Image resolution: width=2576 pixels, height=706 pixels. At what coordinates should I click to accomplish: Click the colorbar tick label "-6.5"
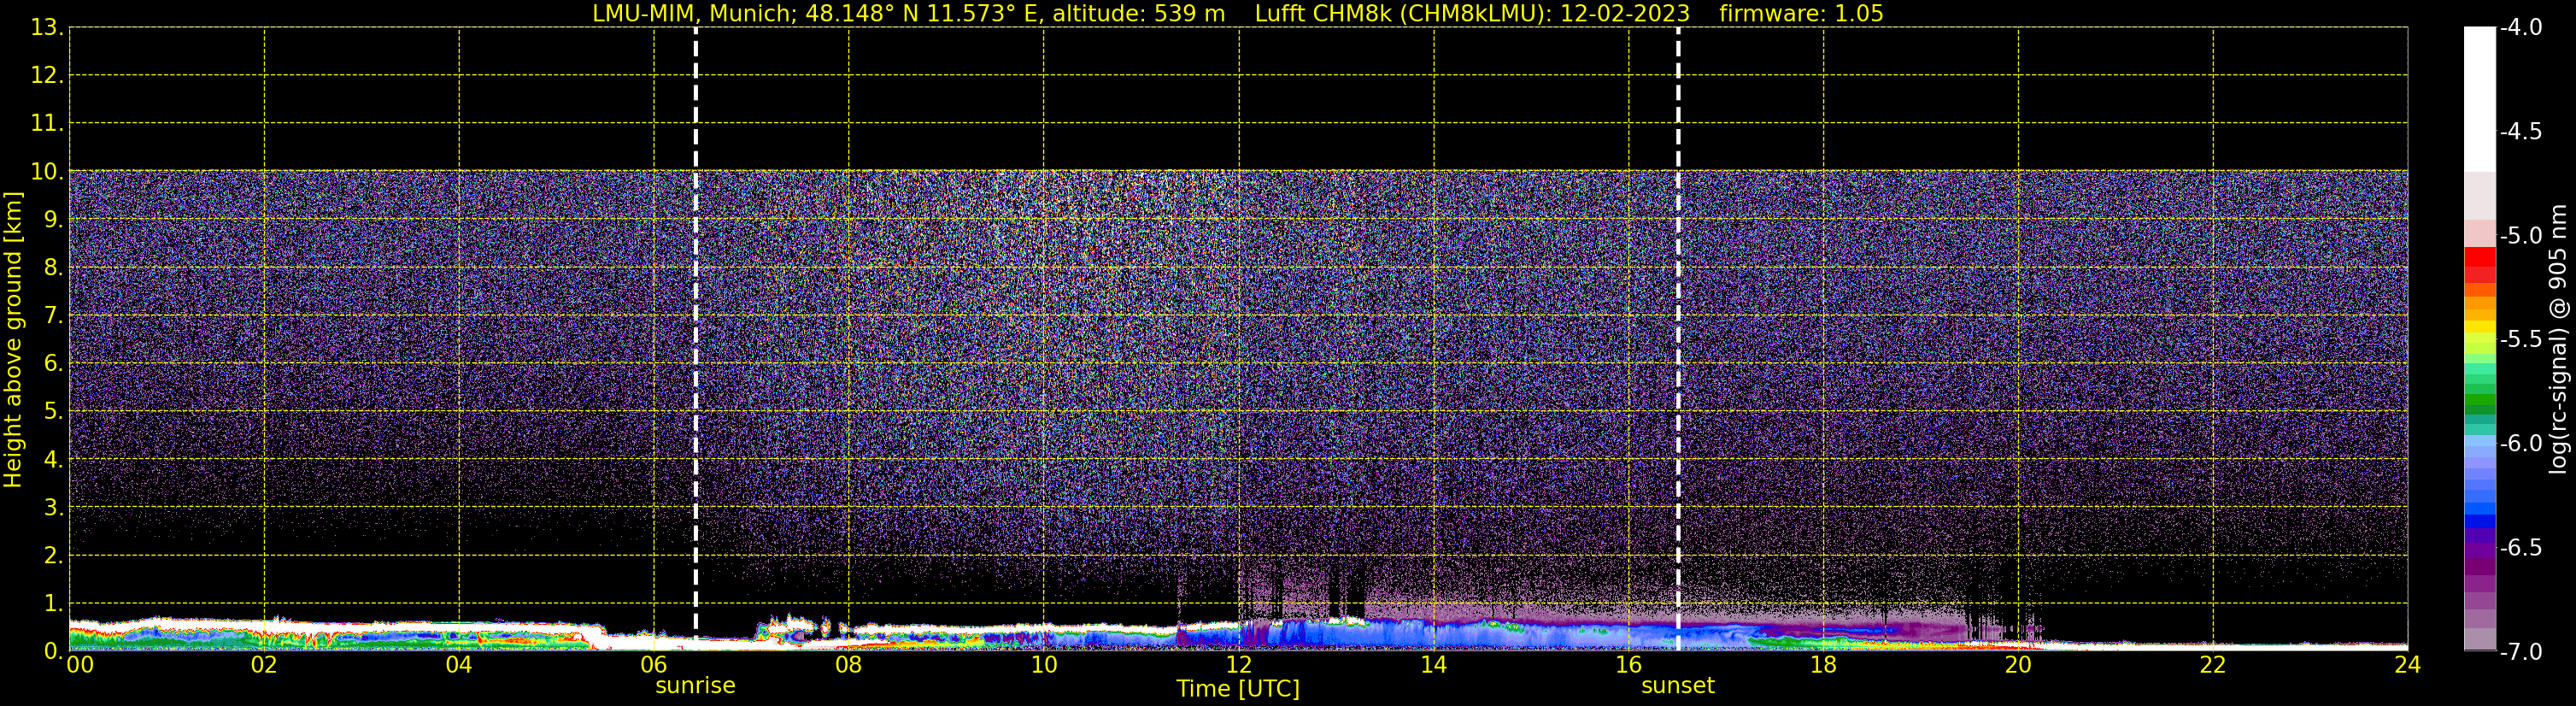point(2520,548)
